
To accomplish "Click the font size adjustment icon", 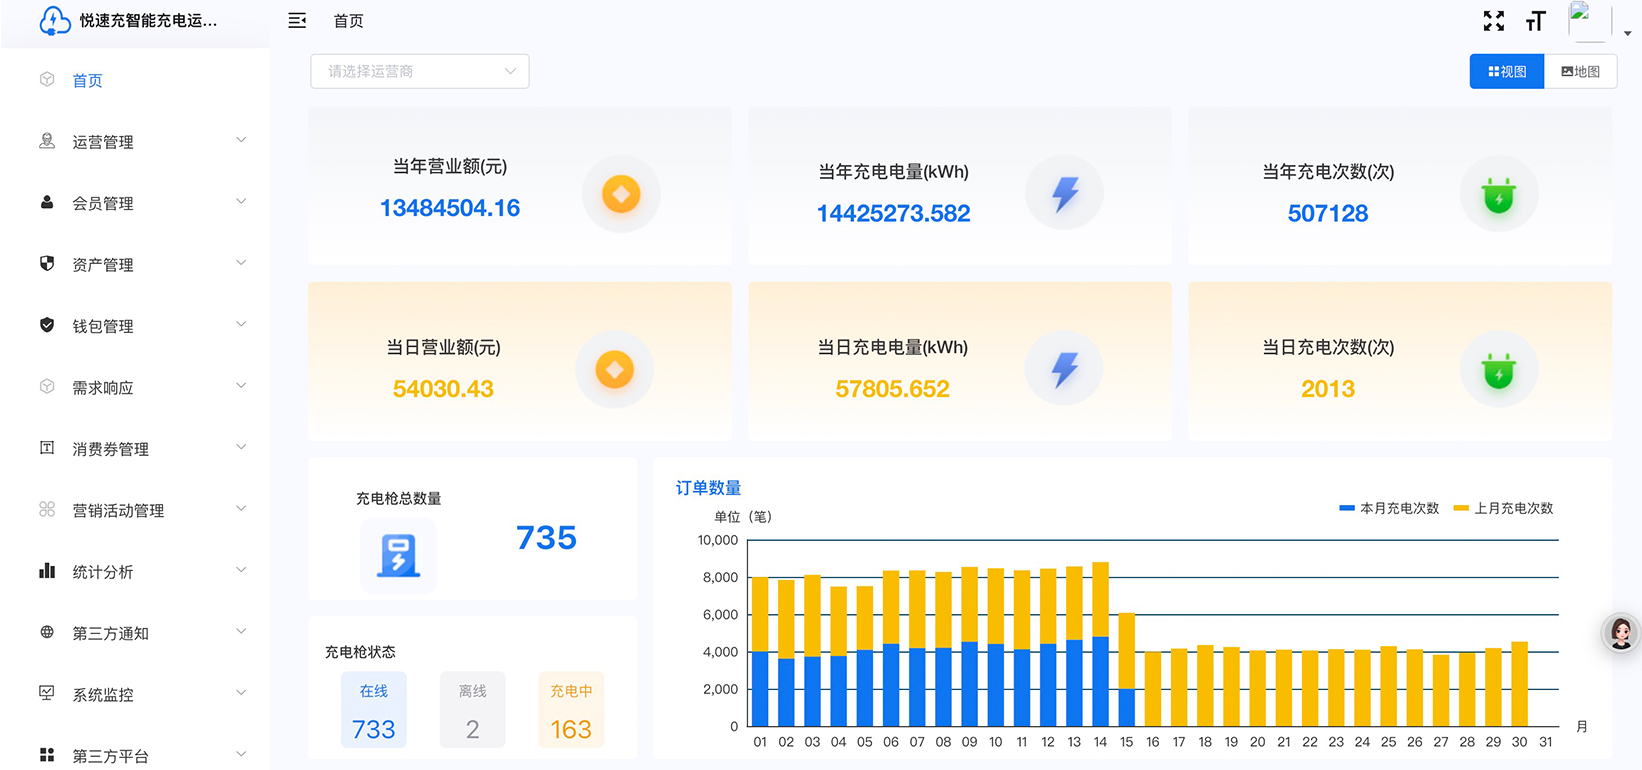I will (x=1535, y=21).
